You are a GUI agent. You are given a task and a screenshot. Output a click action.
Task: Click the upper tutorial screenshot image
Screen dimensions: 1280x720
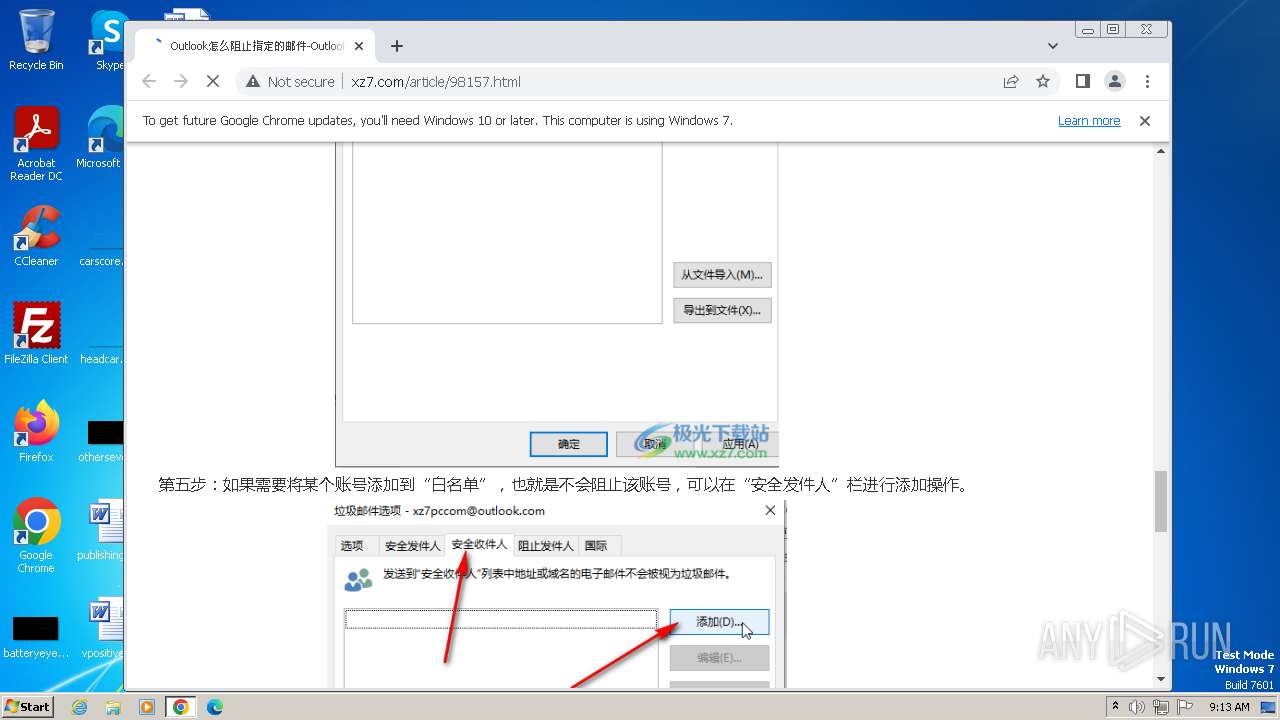[x=557, y=303]
